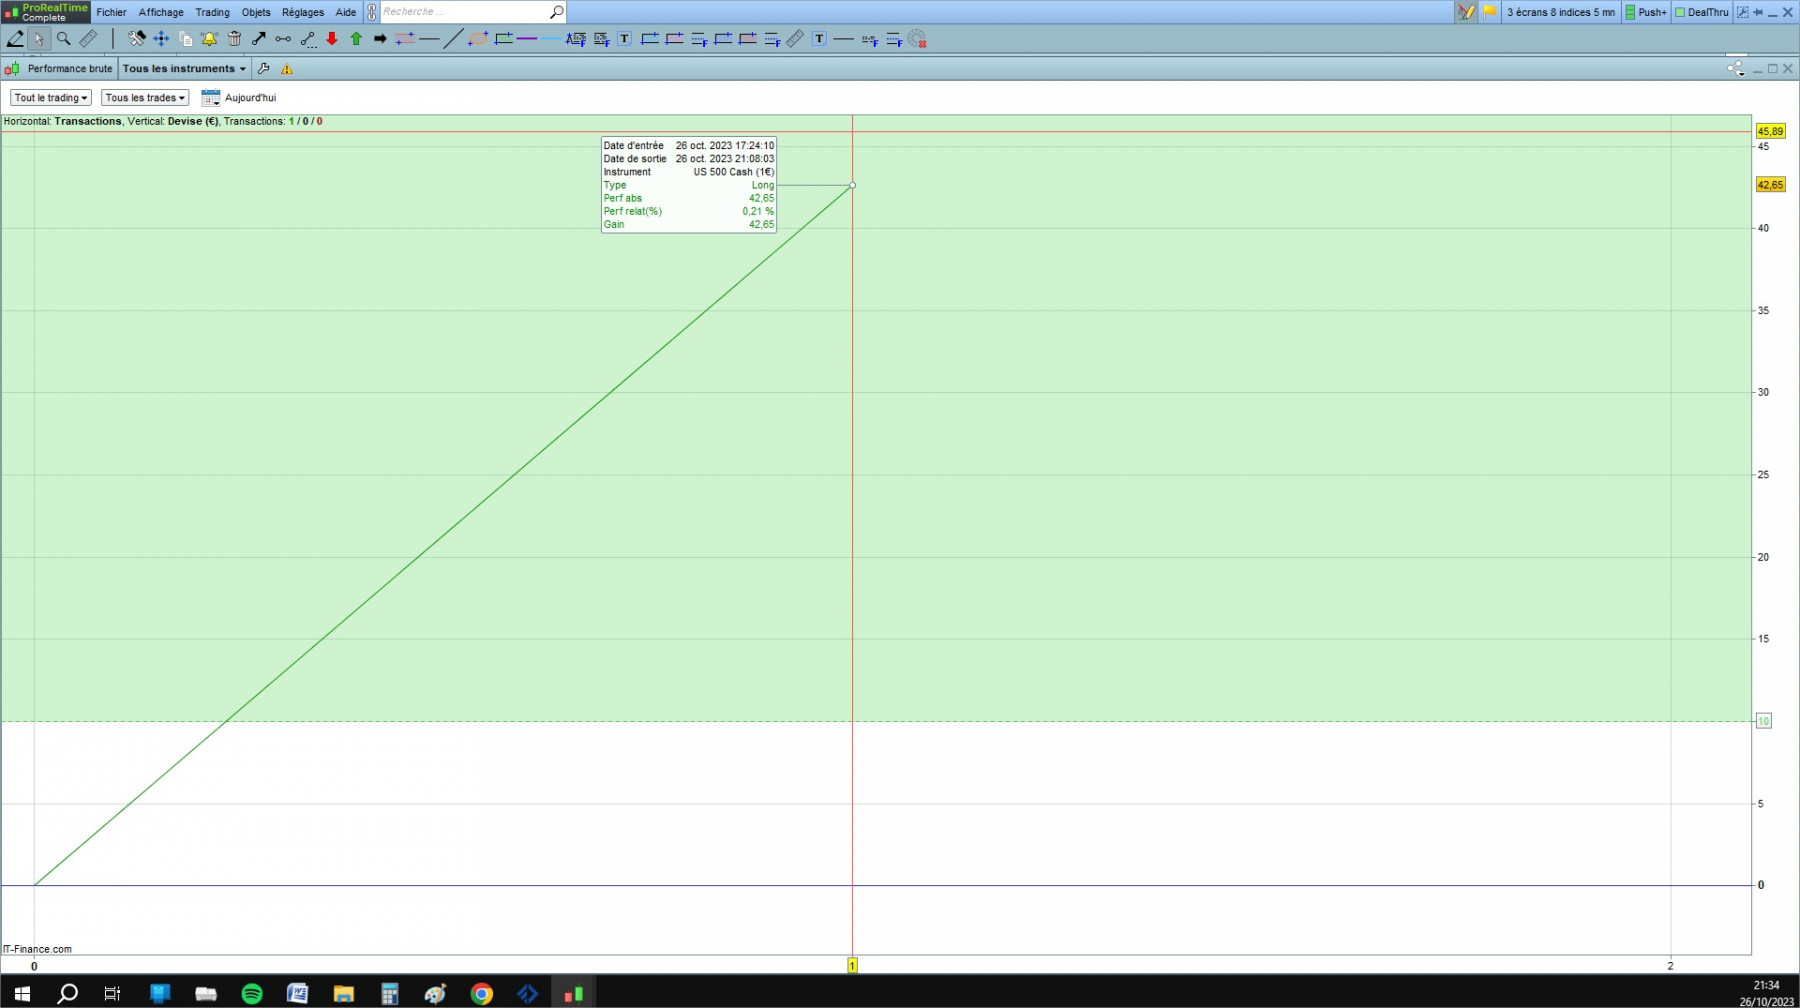Open the Tous les trades dropdown
The height and width of the screenshot is (1008, 1800).
tap(145, 98)
